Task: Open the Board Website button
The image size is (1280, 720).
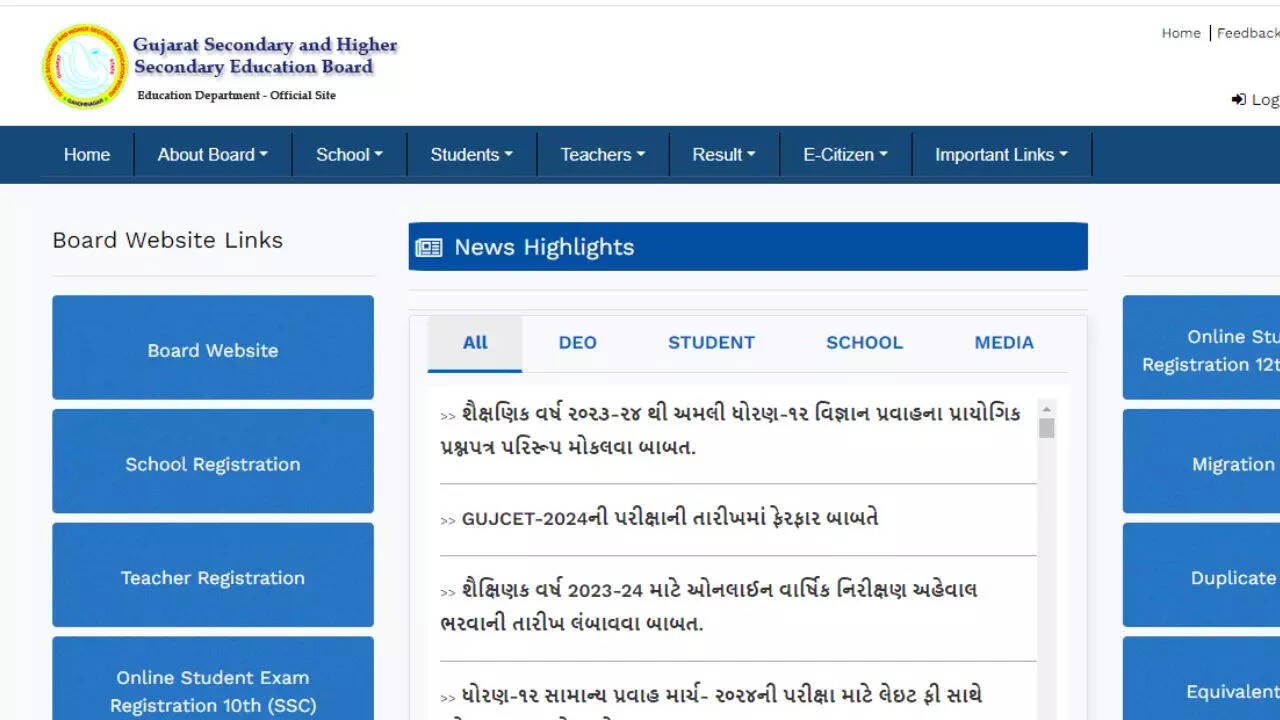Action: pyautogui.click(x=213, y=348)
